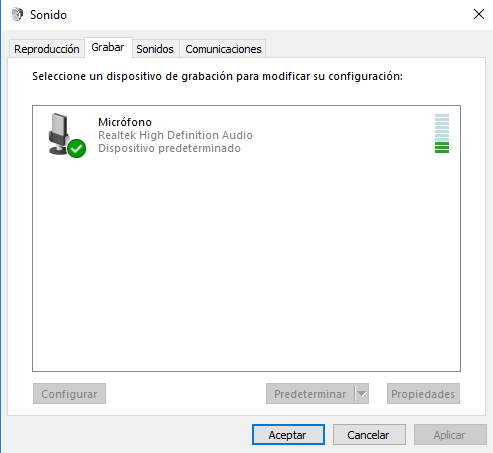Screen dimensions: 493x453
Task: Close the Sonido dialog window
Action: click(479, 14)
